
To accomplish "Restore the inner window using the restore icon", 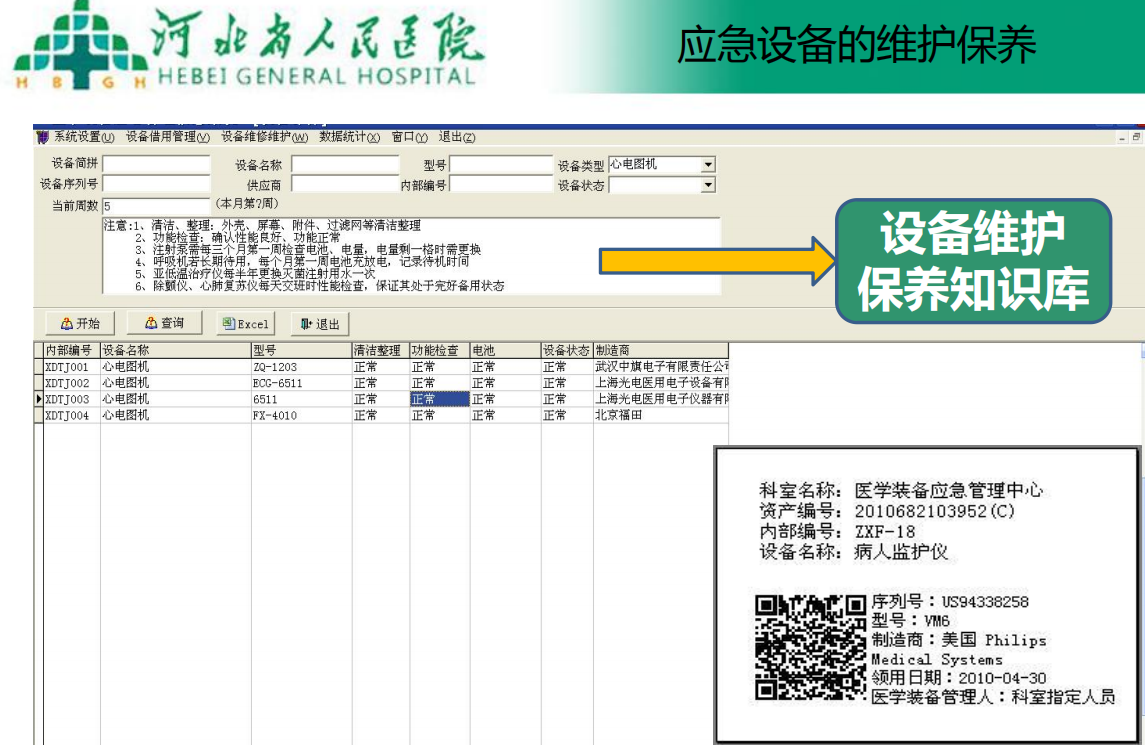I will coord(1136,138).
